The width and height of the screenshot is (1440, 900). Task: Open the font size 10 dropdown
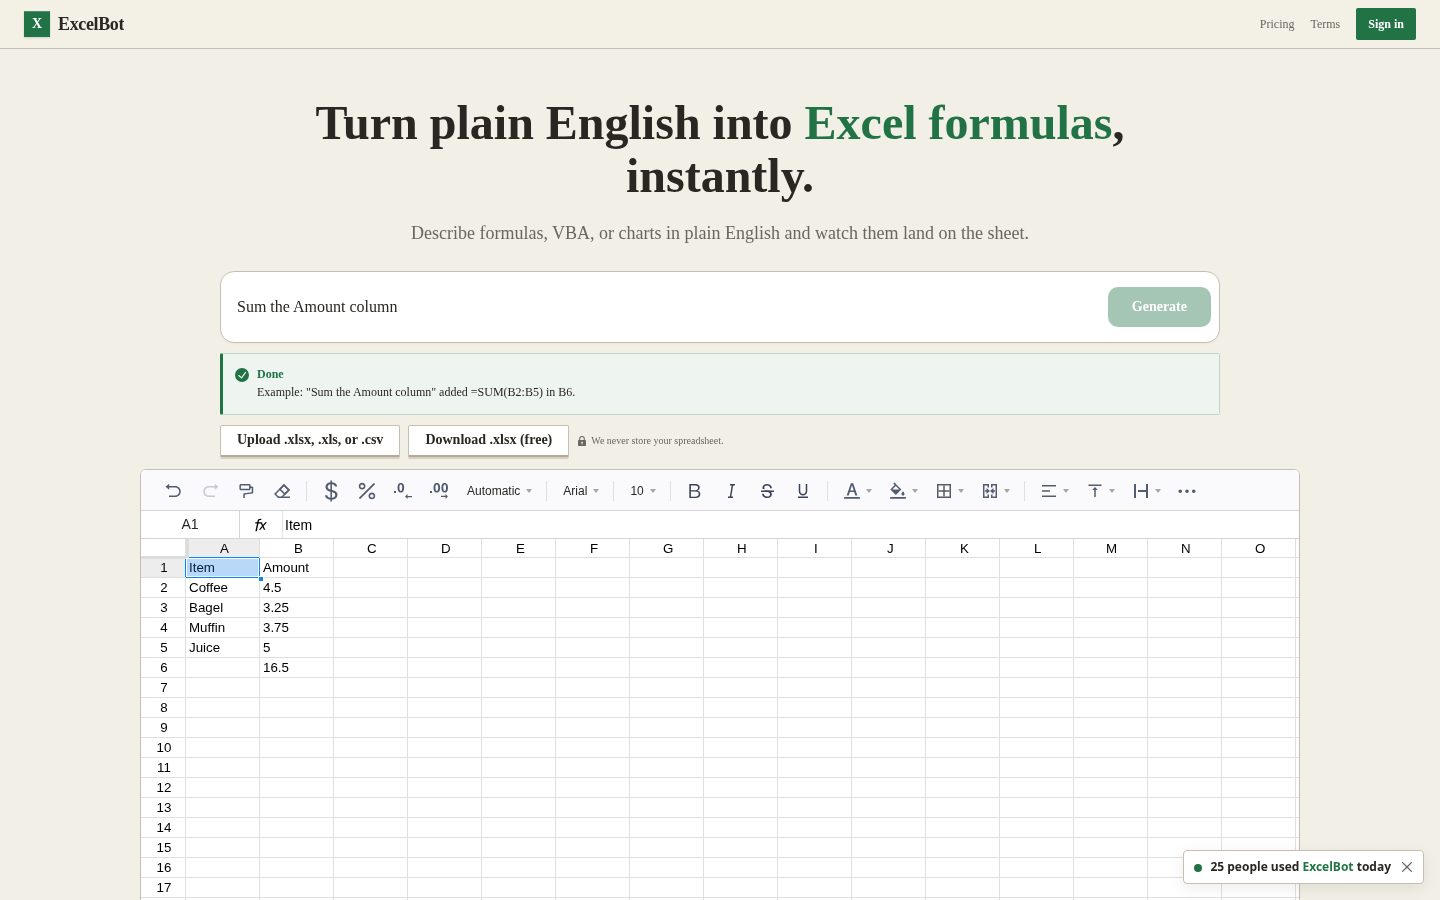tap(643, 491)
